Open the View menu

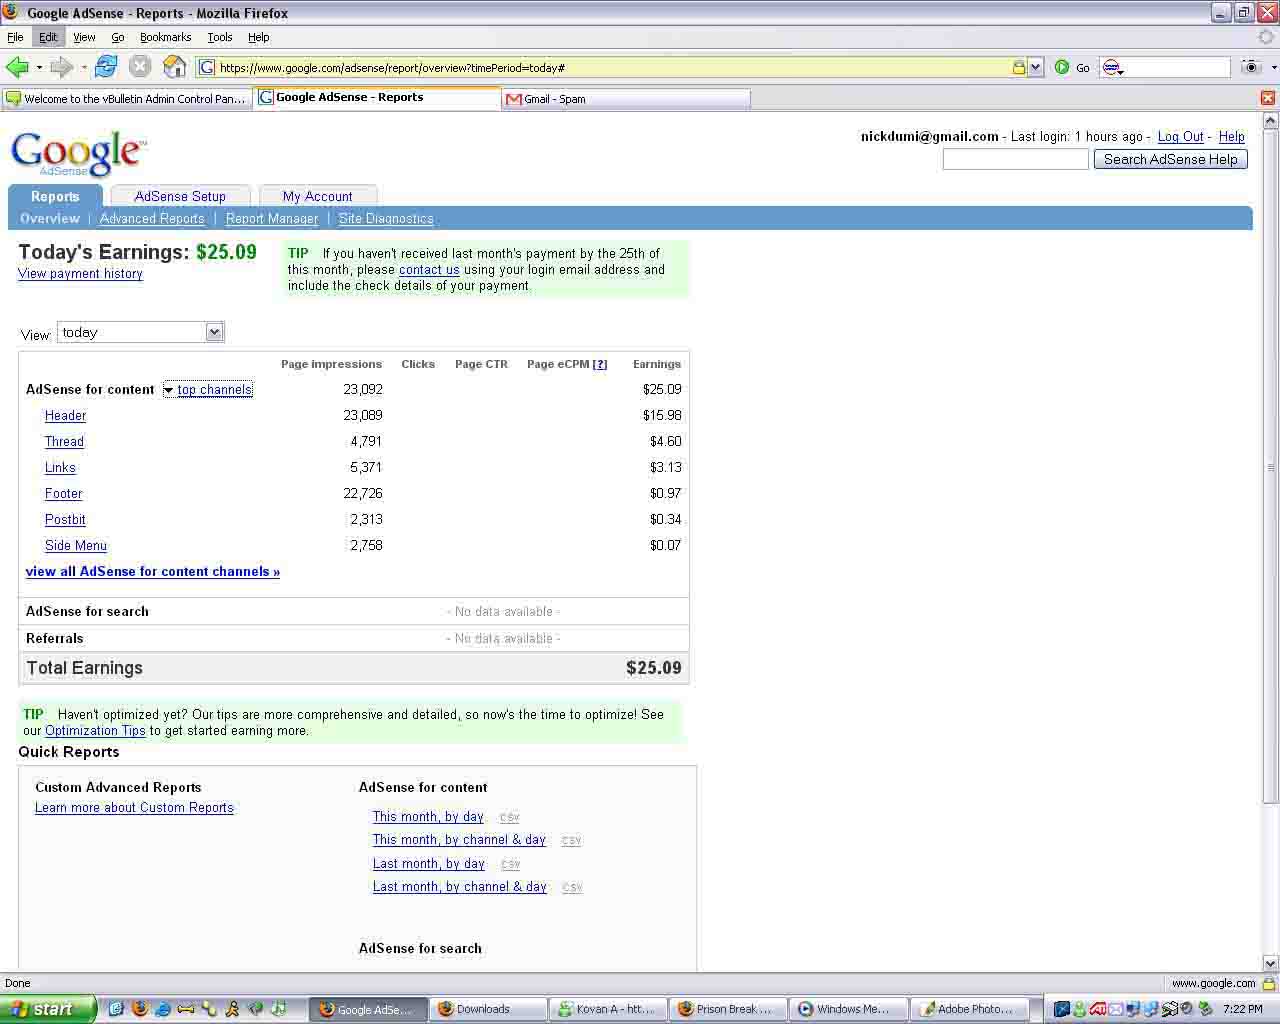[84, 37]
